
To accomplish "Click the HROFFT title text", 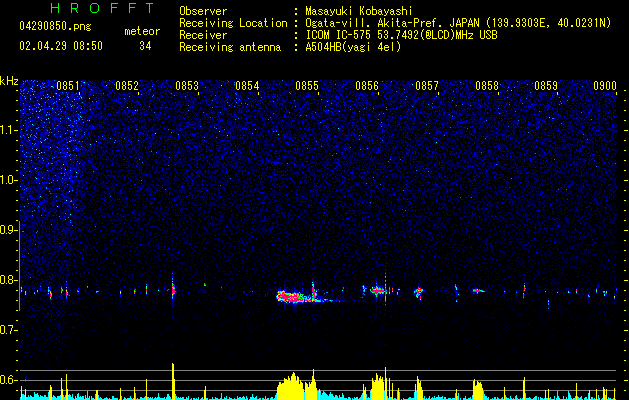I will (102, 8).
